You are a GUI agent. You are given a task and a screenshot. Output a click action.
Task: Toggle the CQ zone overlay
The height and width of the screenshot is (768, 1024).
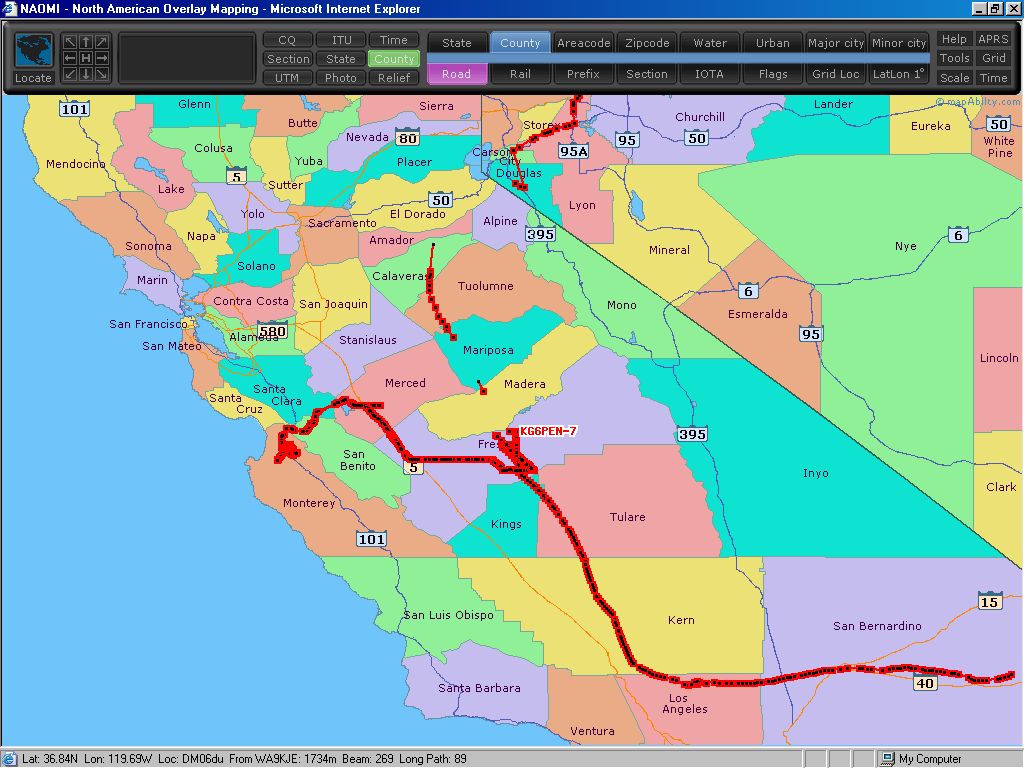point(287,40)
